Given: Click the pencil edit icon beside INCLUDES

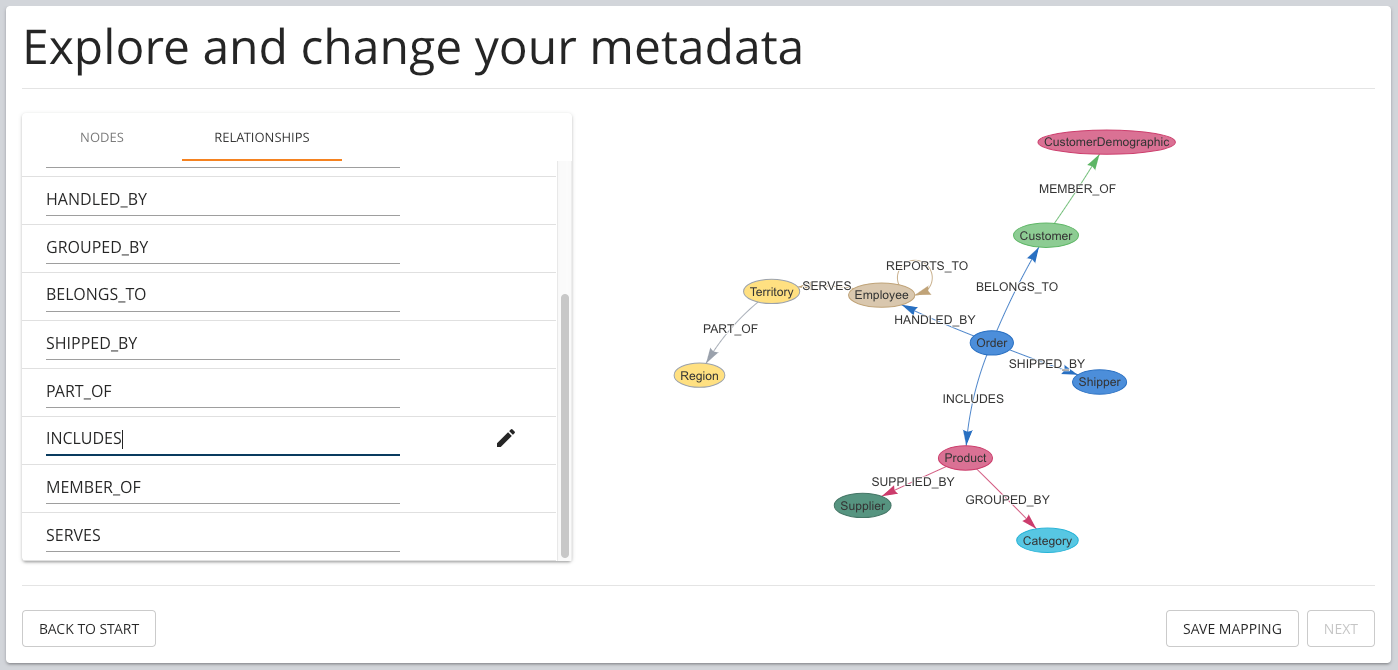Looking at the screenshot, I should 506,438.
